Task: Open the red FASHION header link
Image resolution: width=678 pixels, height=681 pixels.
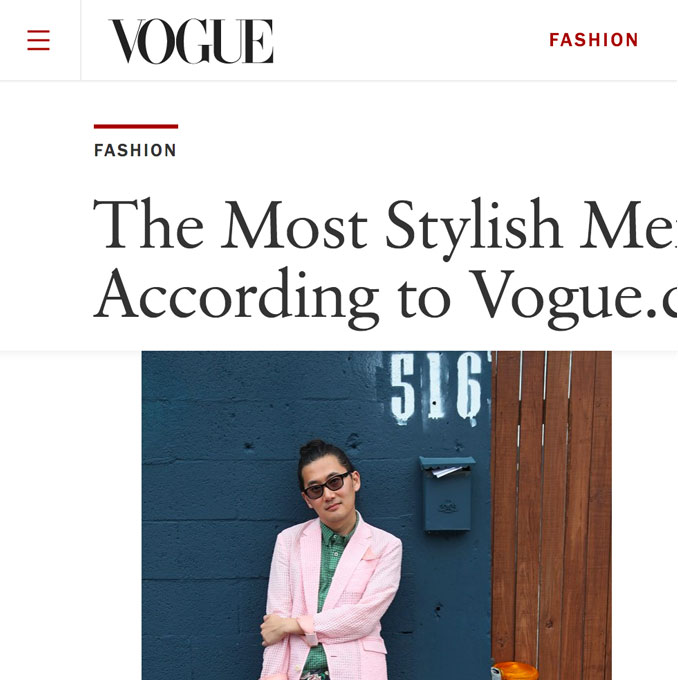Action: 593,40
